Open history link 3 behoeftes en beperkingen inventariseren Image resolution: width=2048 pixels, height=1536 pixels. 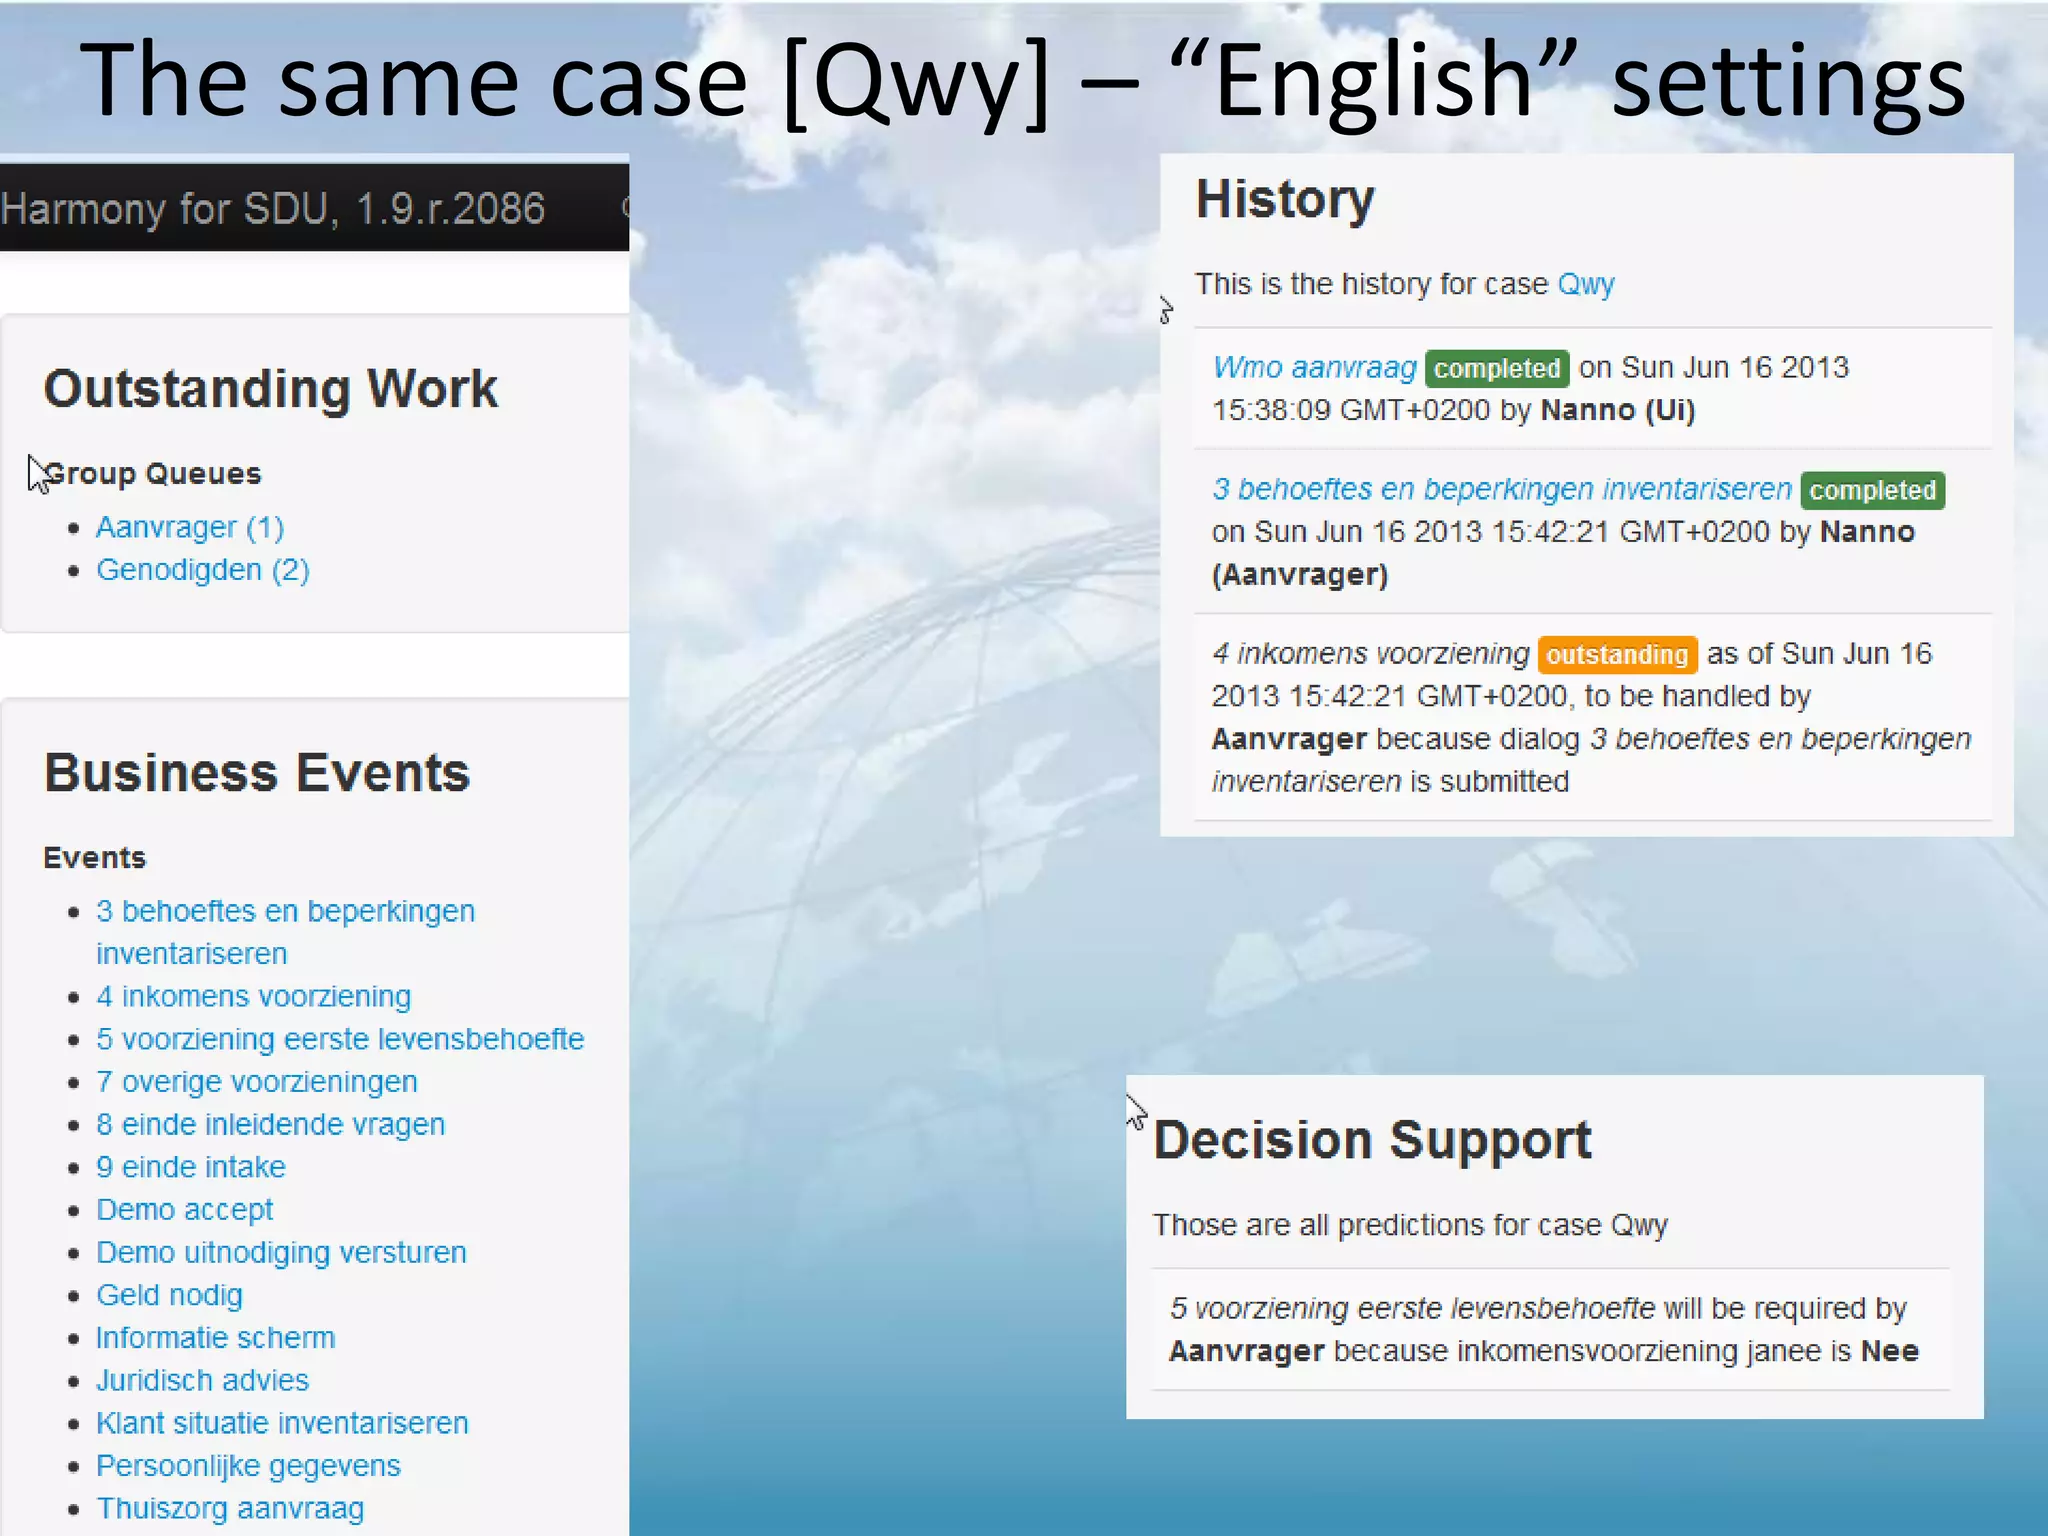click(1502, 489)
